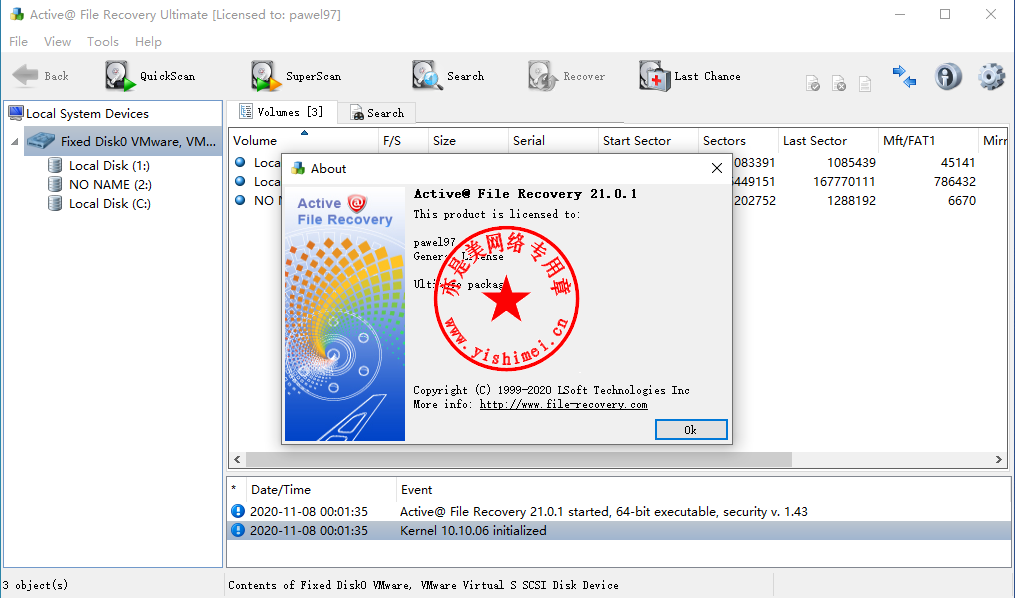Click Last Sector value 1085439
The image size is (1015, 598).
[x=851, y=162]
